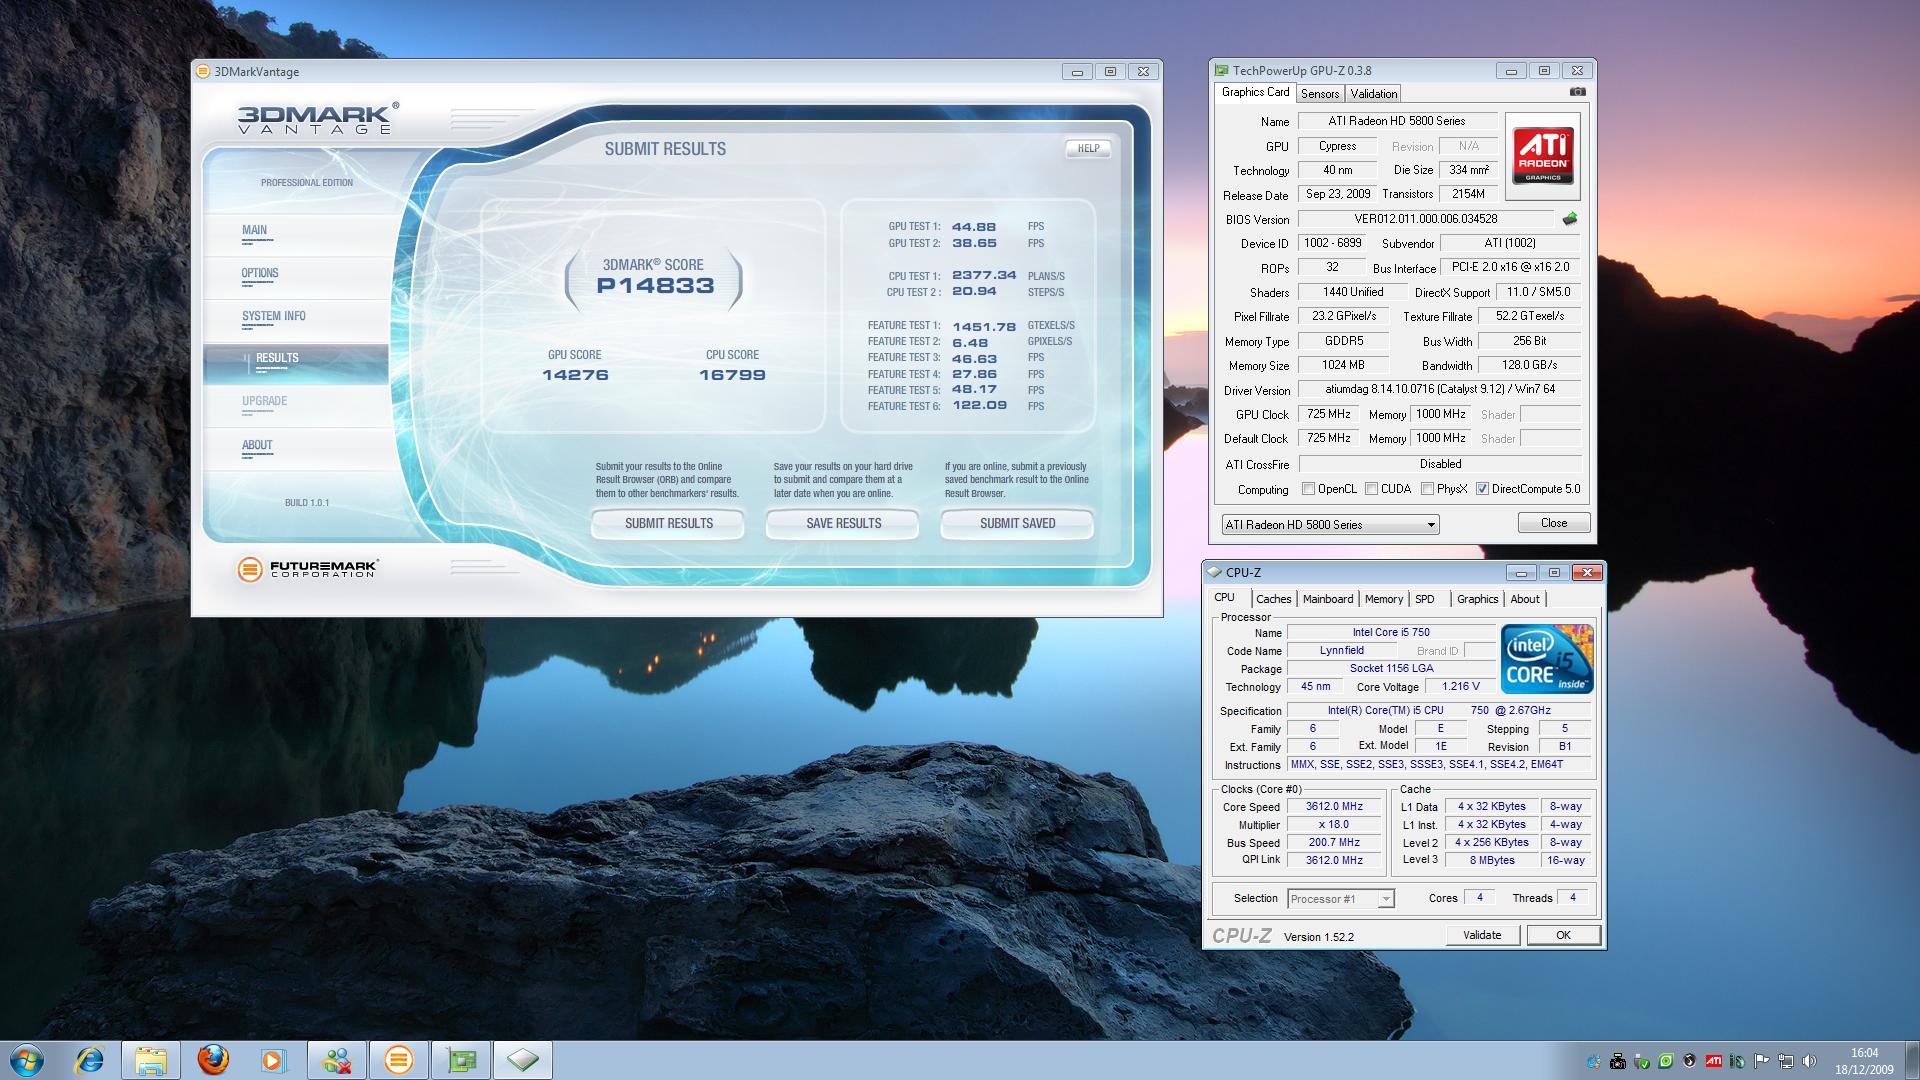Click the Close button in GPU-Z

(x=1554, y=523)
